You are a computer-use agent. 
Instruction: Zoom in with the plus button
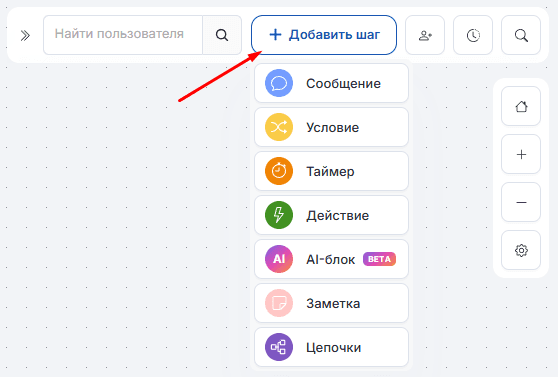pyautogui.click(x=521, y=154)
